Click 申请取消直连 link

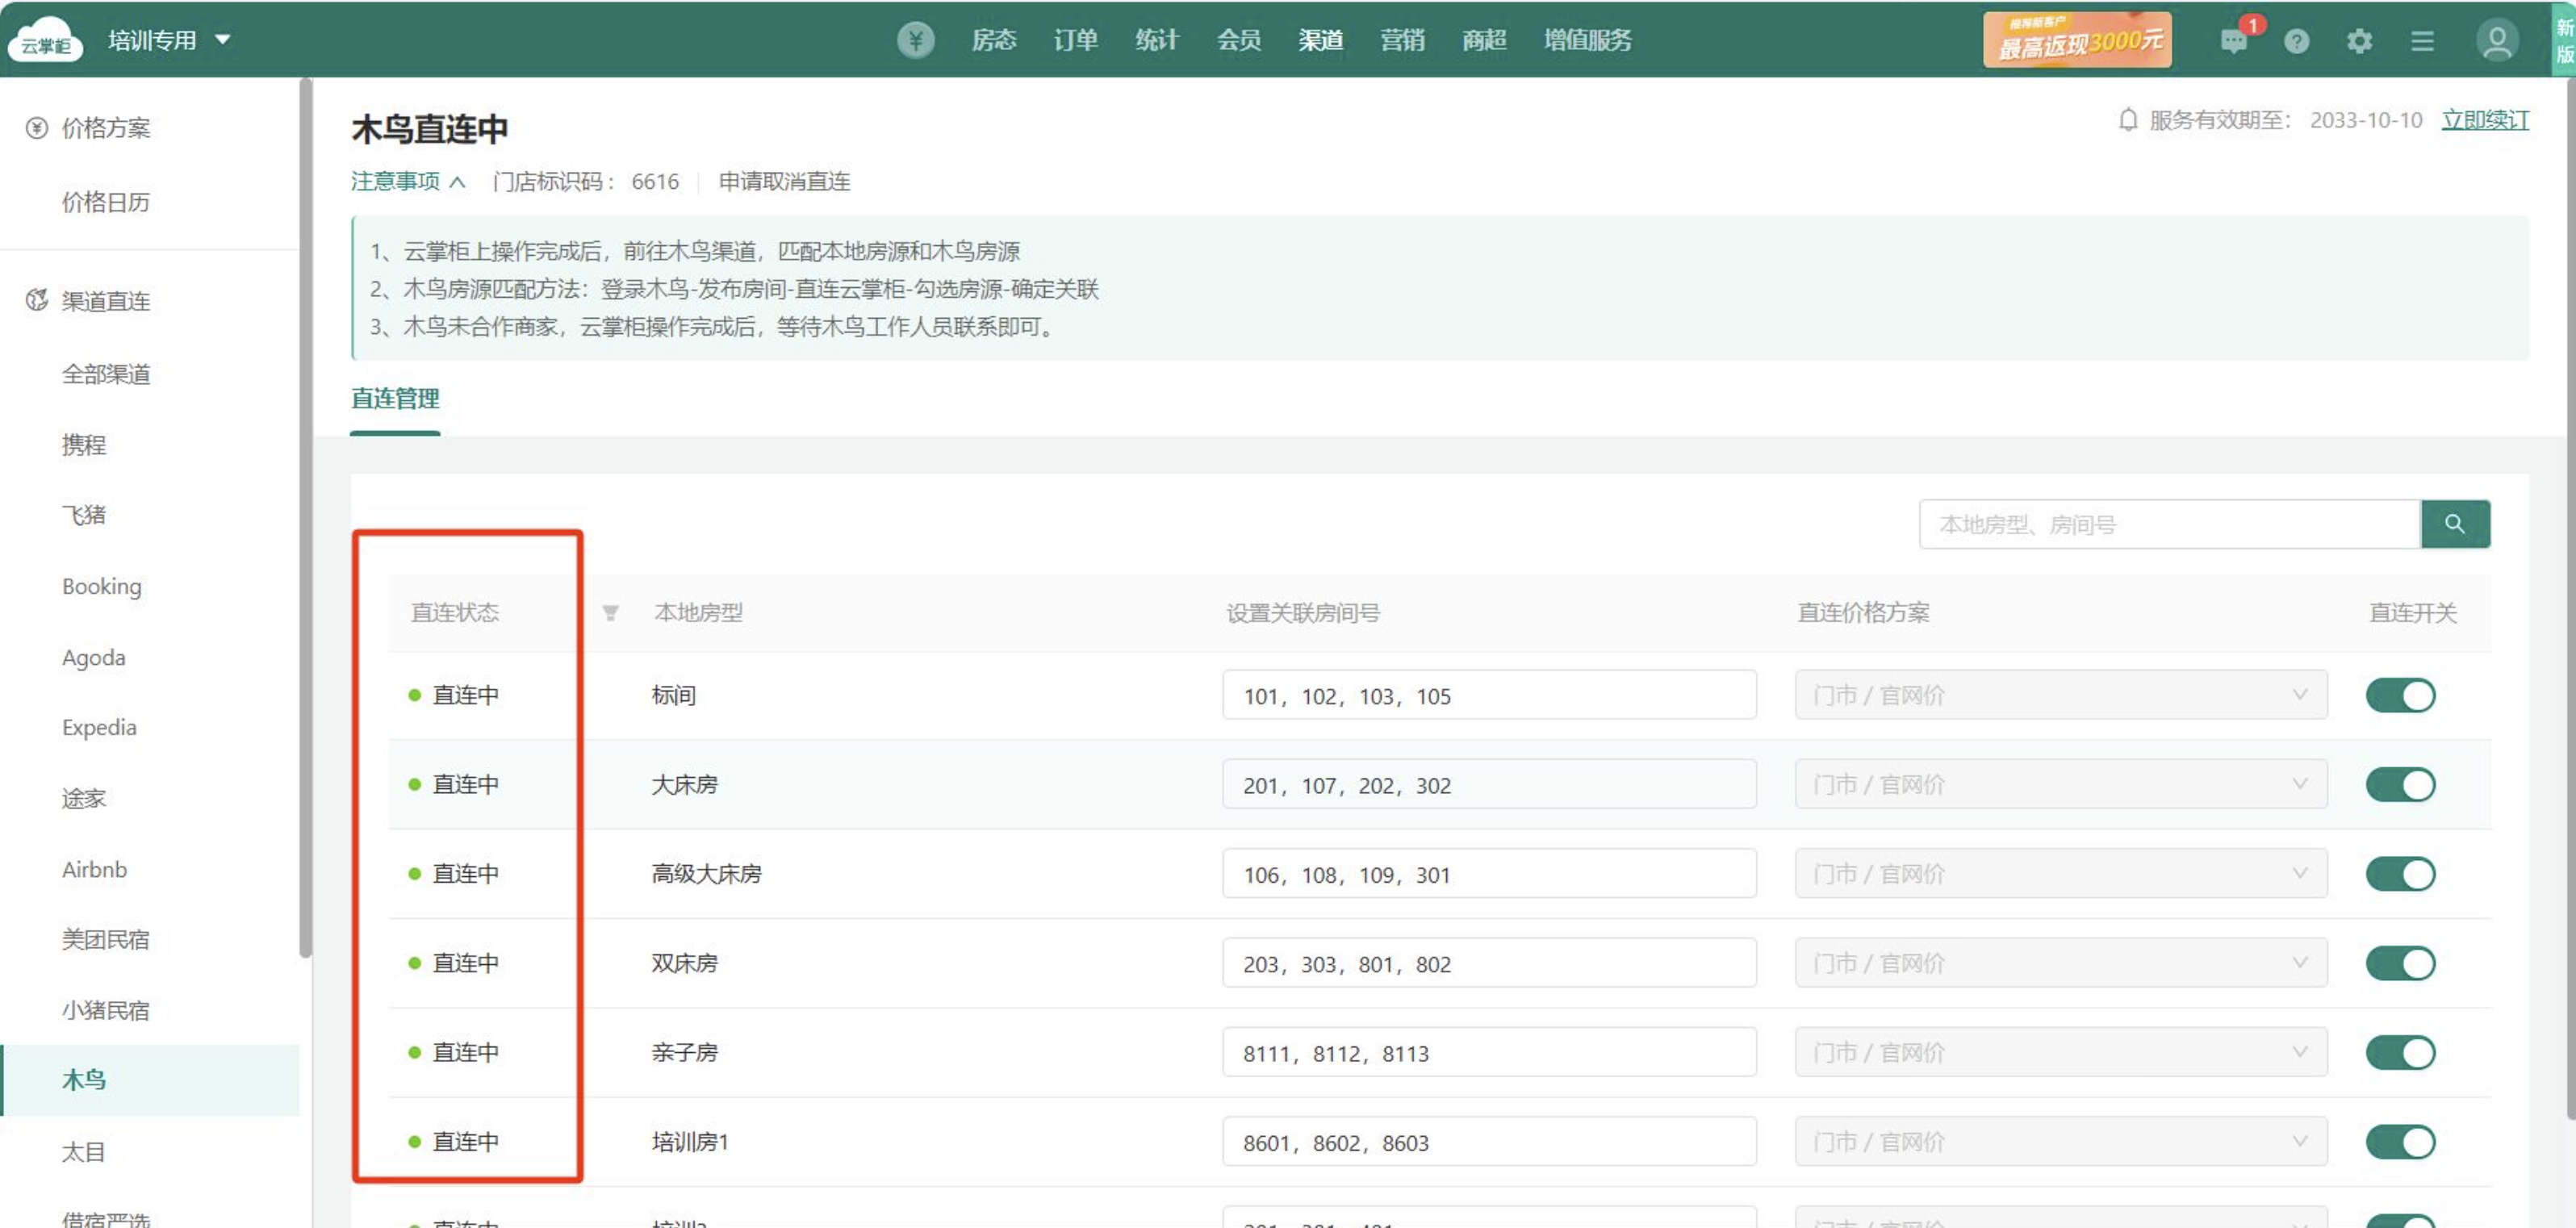tap(784, 181)
